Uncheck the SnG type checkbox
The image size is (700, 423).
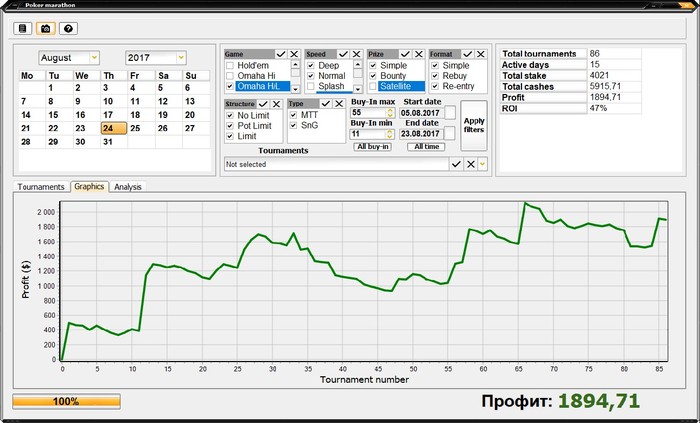click(293, 125)
